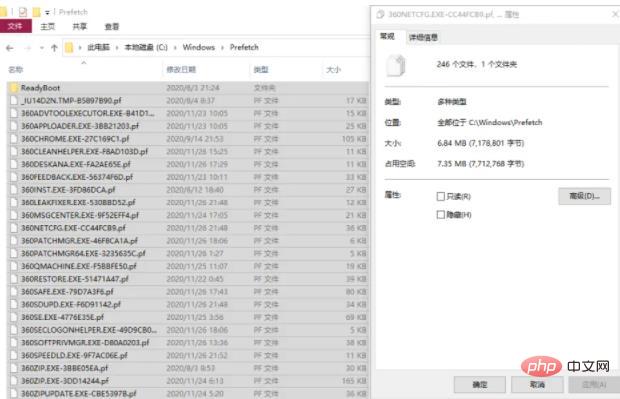Click the 取消 button
Viewport: 620px width, 399px height.
click(537, 384)
